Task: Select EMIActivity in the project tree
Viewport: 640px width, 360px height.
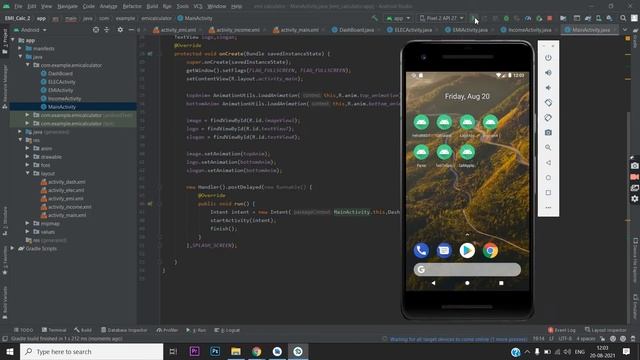Action: (60, 90)
